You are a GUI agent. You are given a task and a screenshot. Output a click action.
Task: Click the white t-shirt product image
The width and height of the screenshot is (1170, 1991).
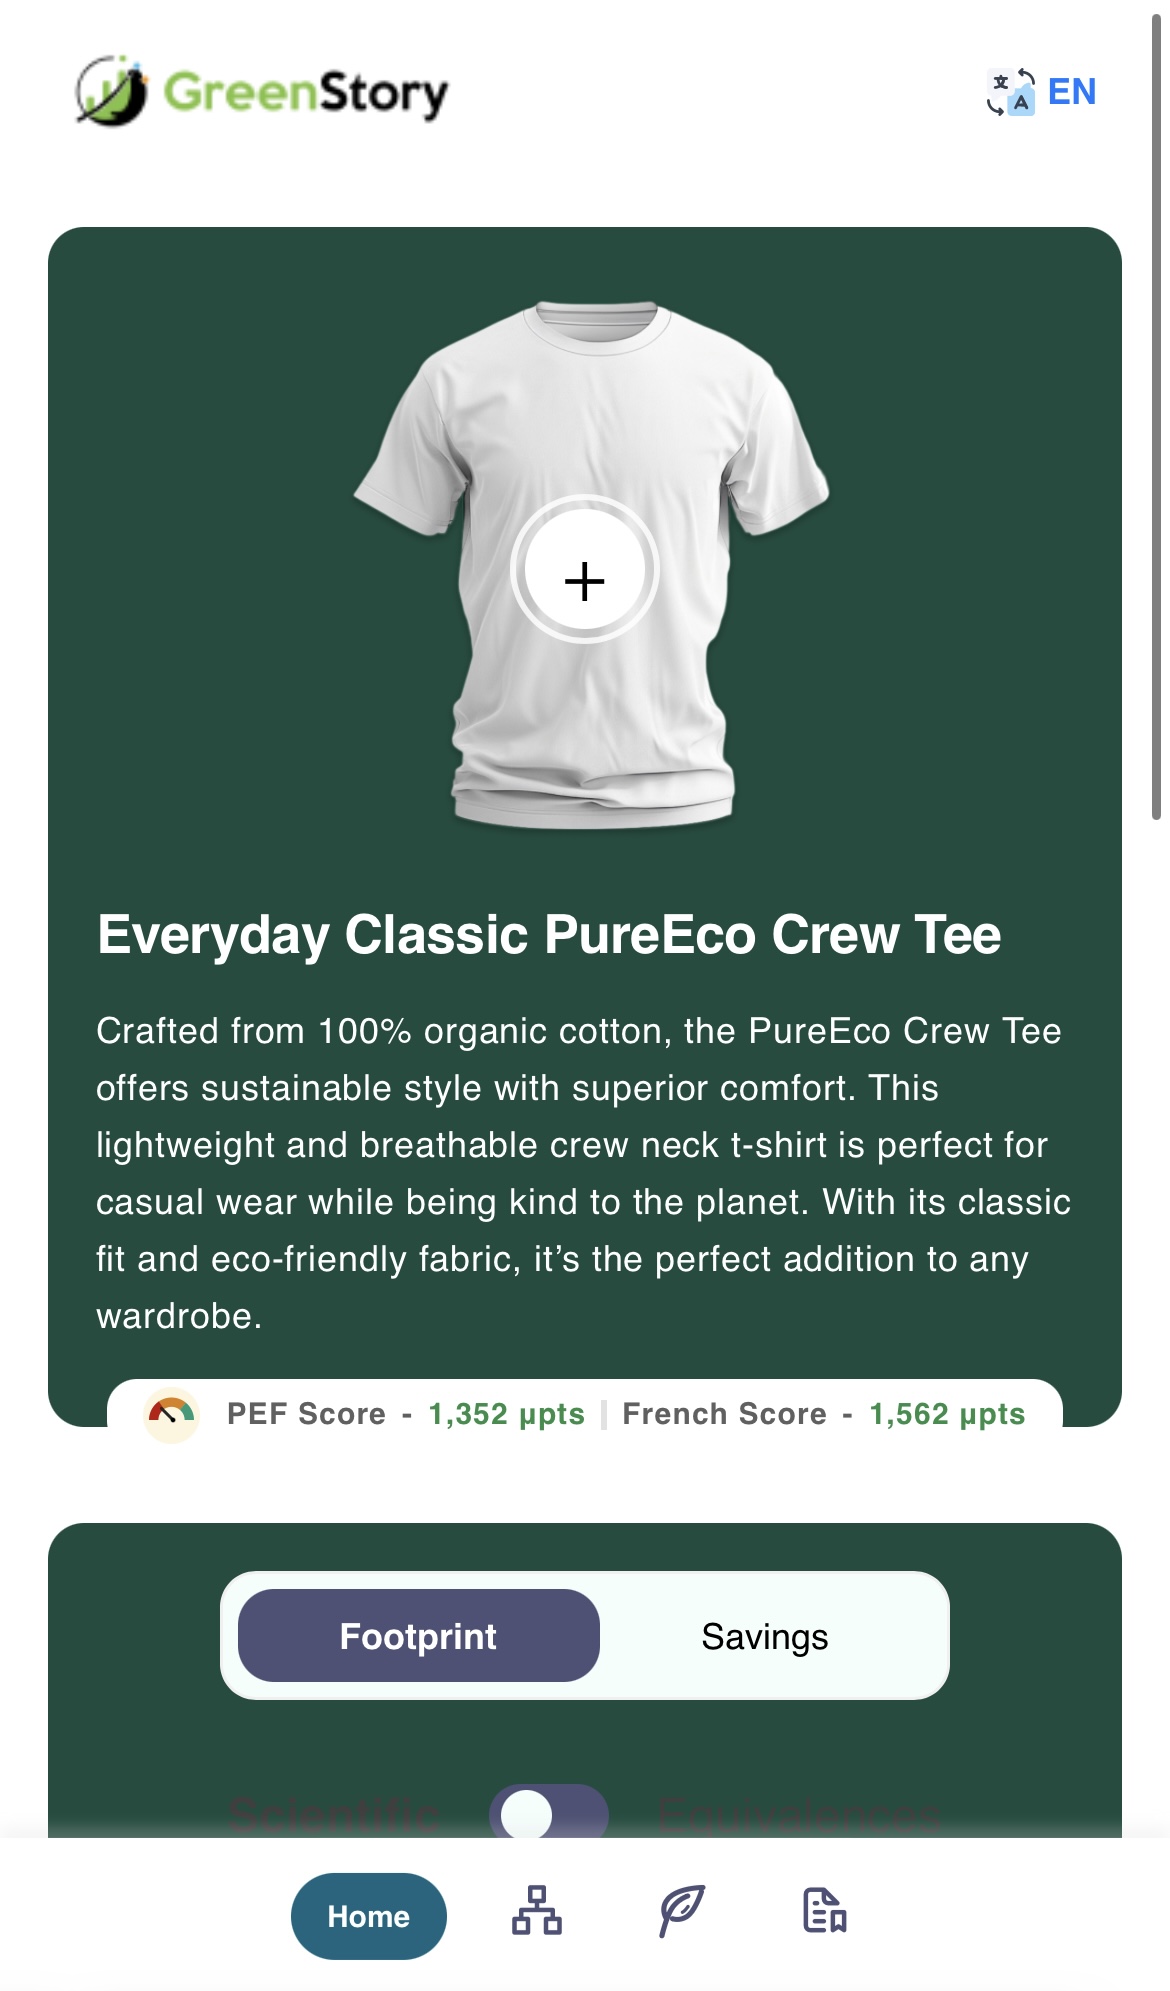tap(591, 565)
